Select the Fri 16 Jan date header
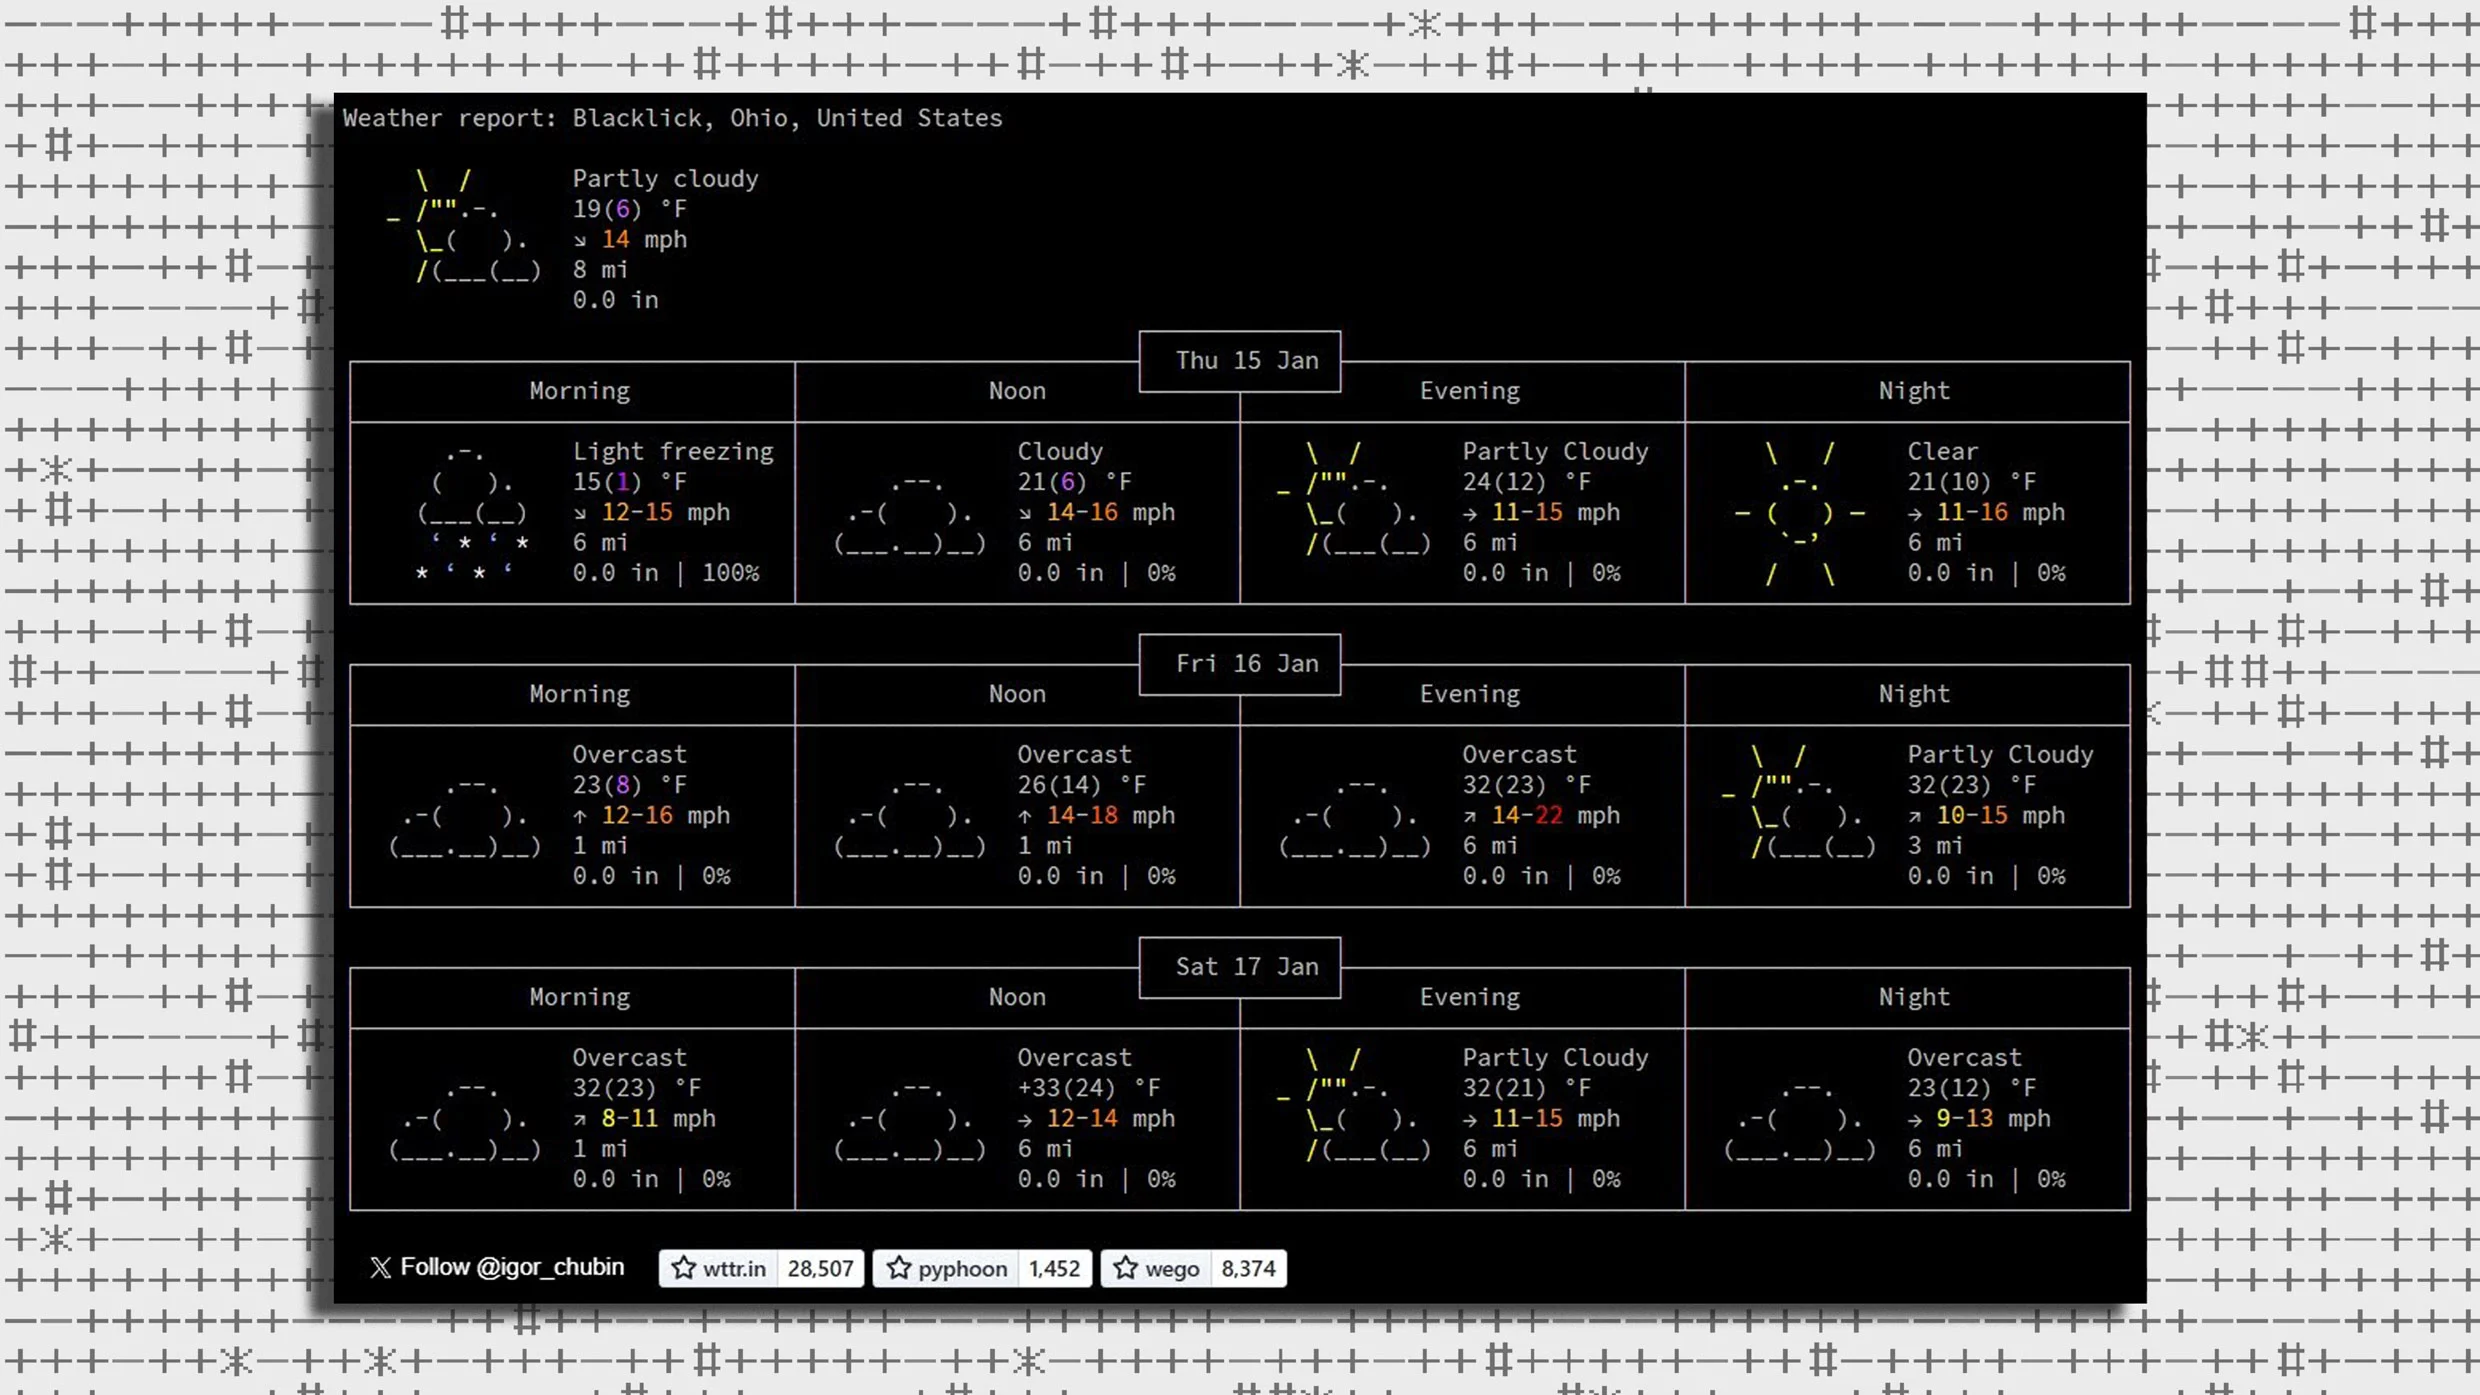The height and width of the screenshot is (1395, 2480). coord(1246,664)
